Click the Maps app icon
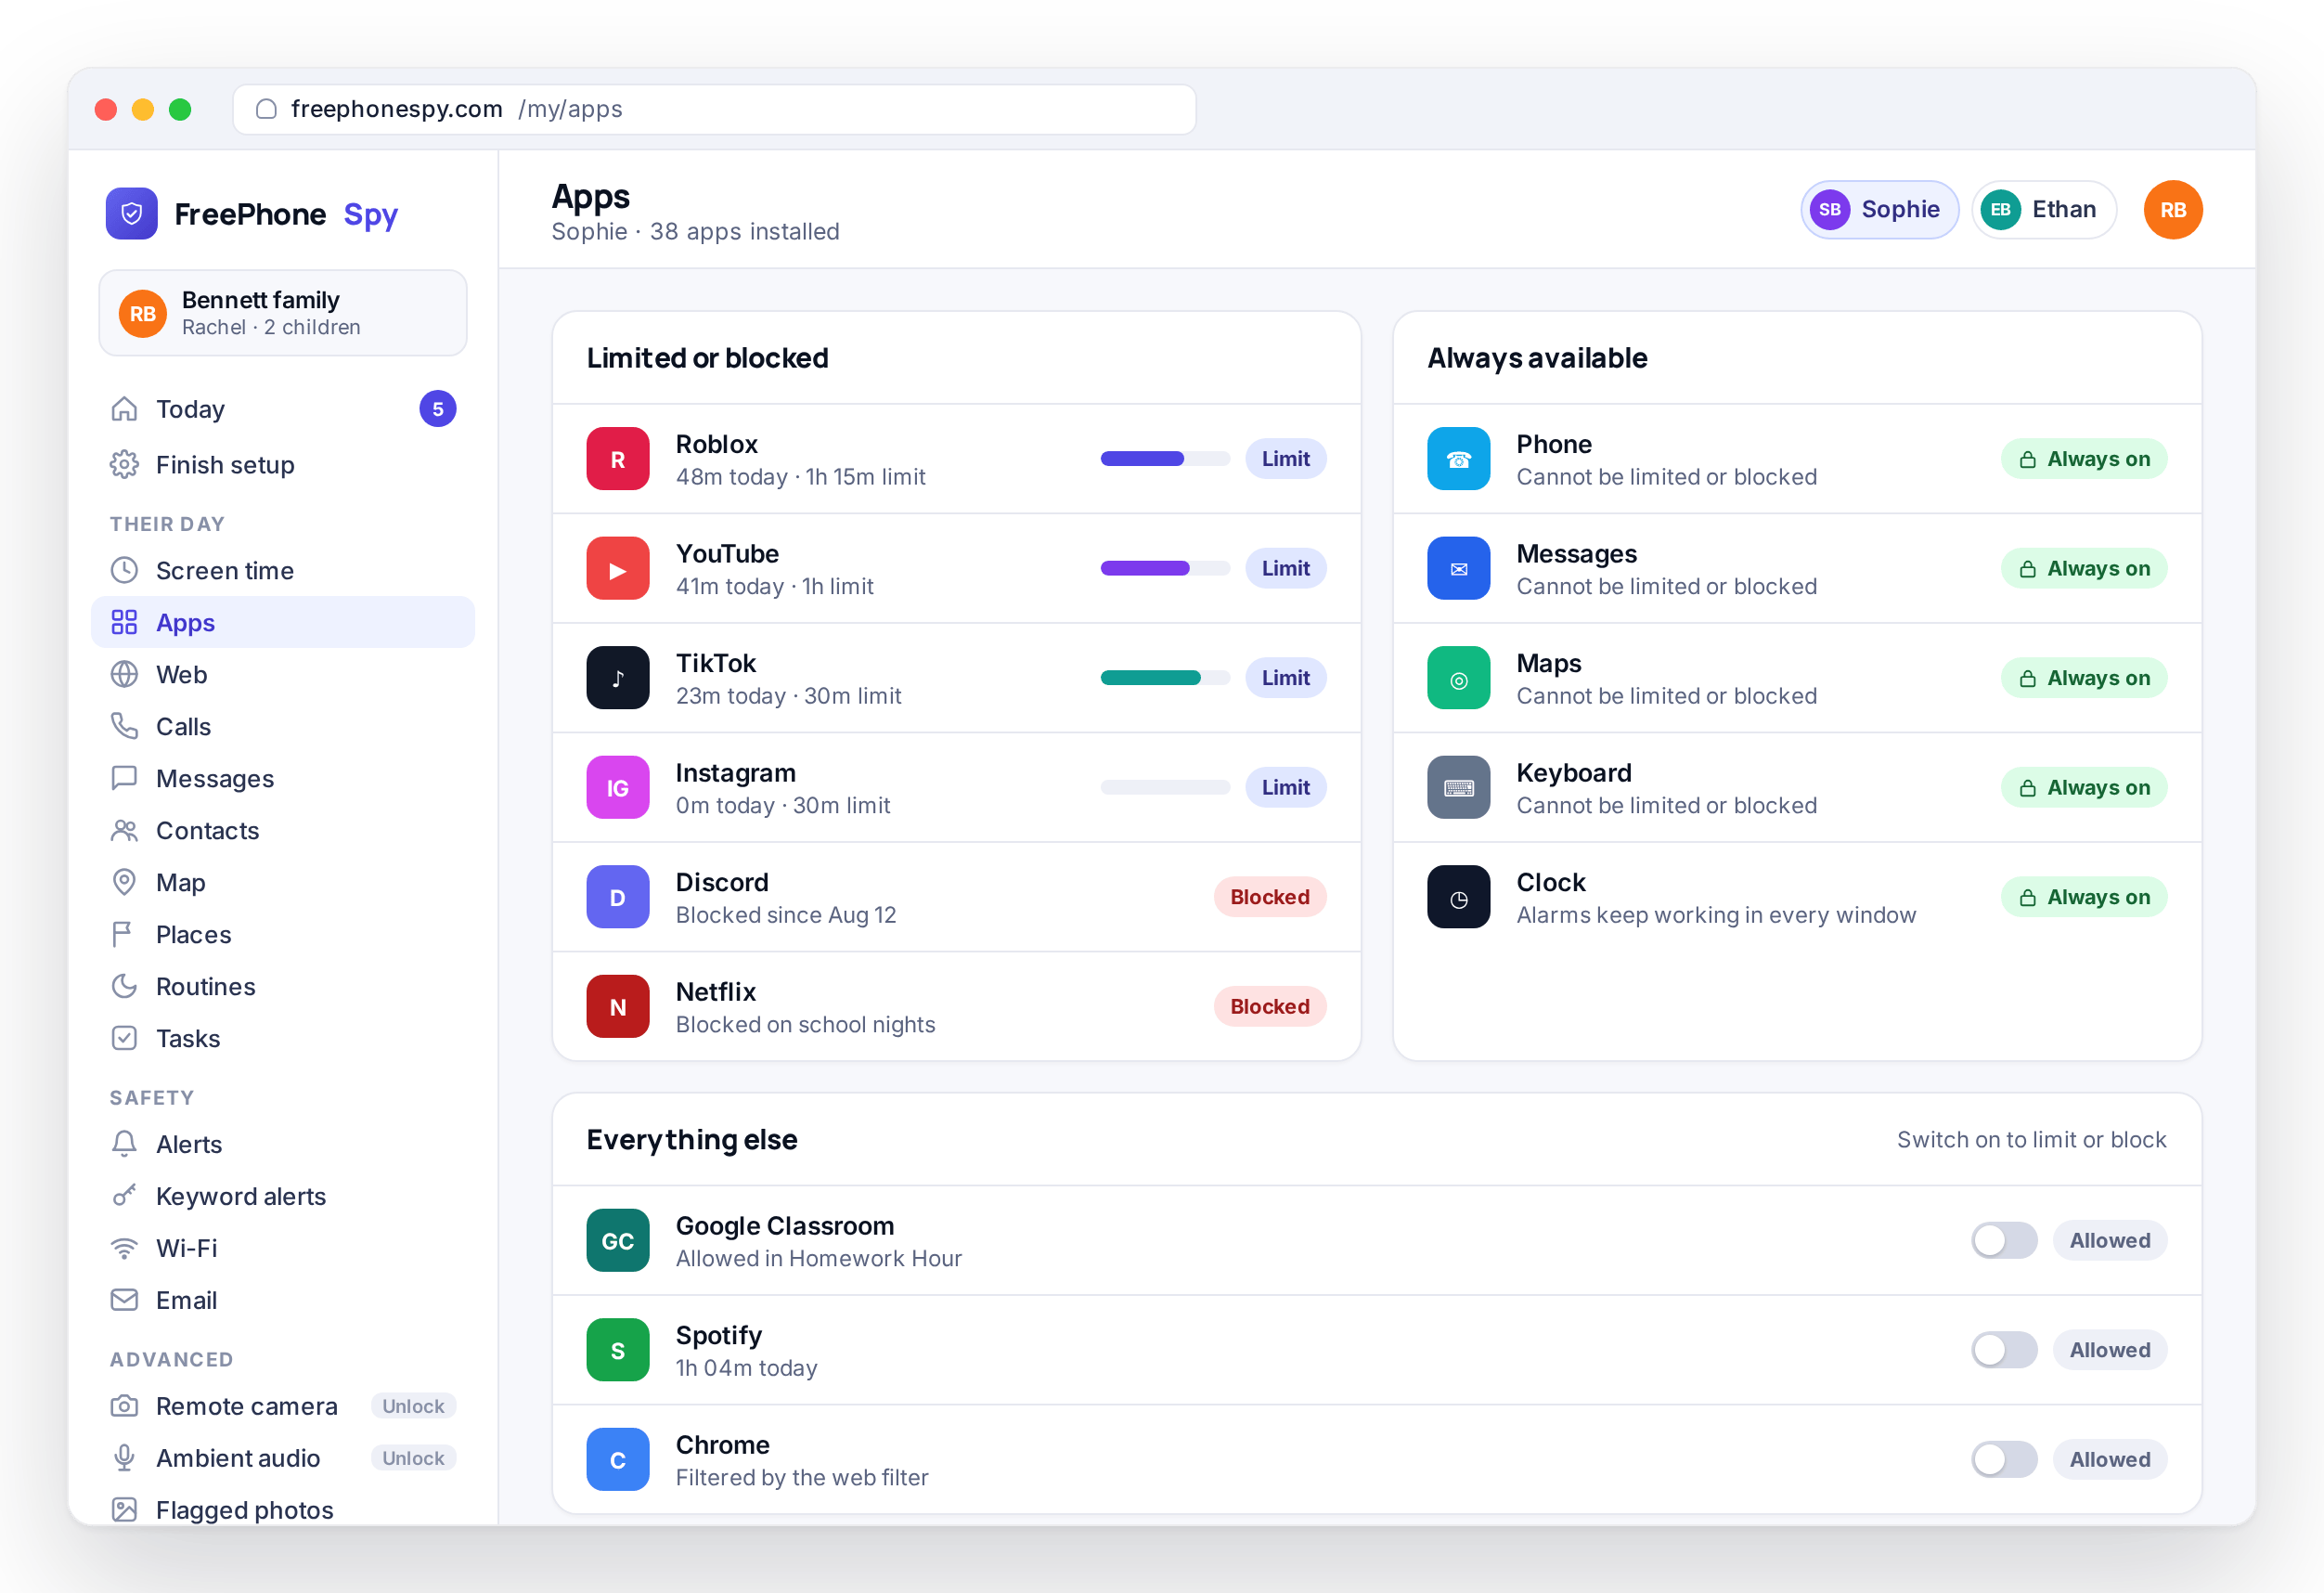Image resolution: width=2324 pixels, height=1593 pixels. 1459,678
